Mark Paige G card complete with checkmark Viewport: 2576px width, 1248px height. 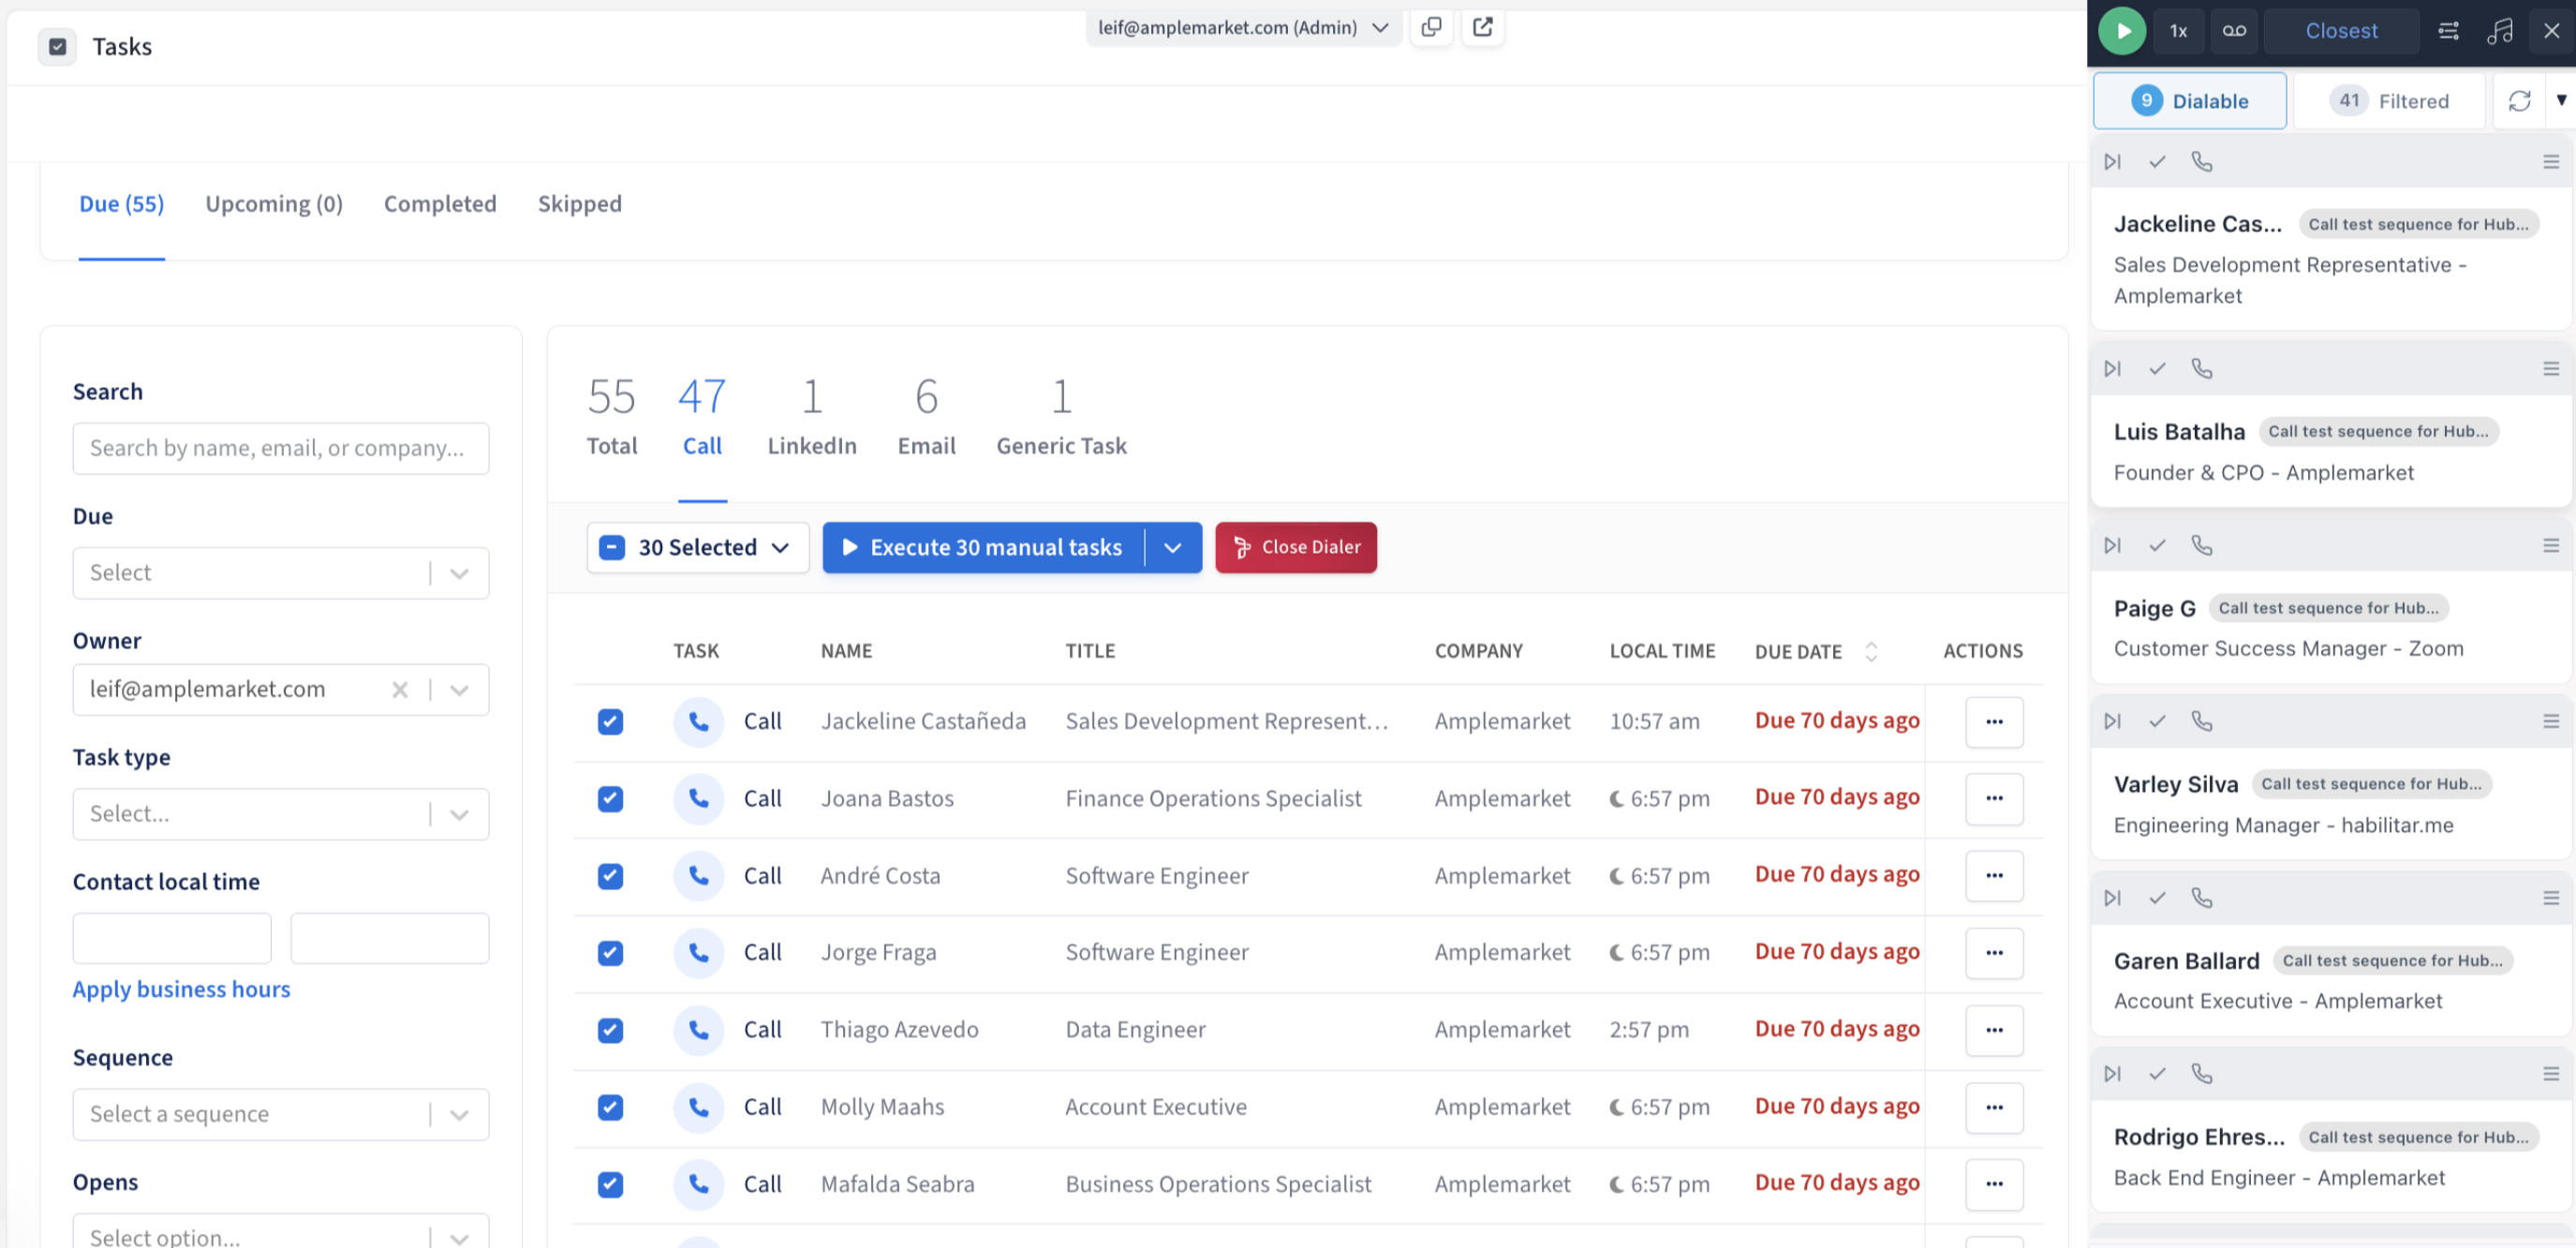pos(2157,545)
